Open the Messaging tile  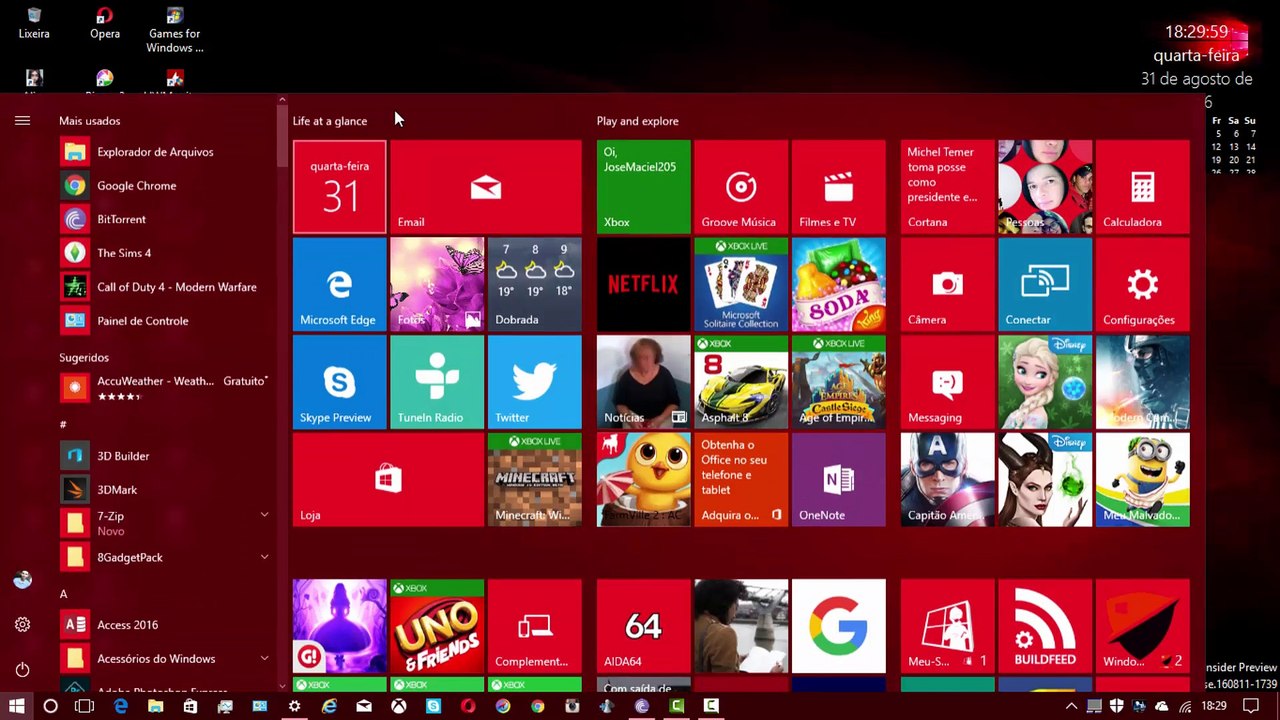[x=947, y=382]
